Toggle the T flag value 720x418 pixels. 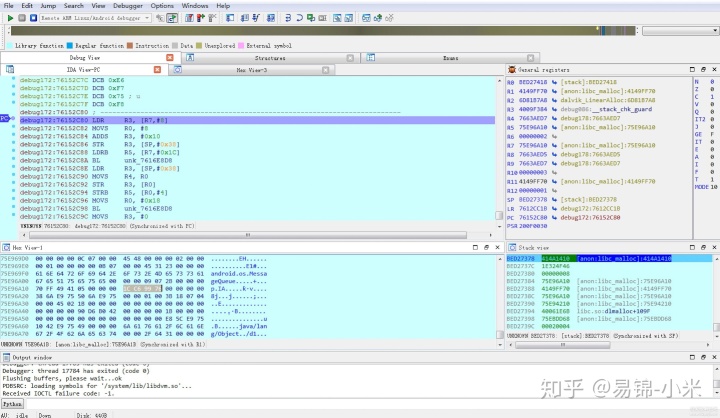point(712,179)
